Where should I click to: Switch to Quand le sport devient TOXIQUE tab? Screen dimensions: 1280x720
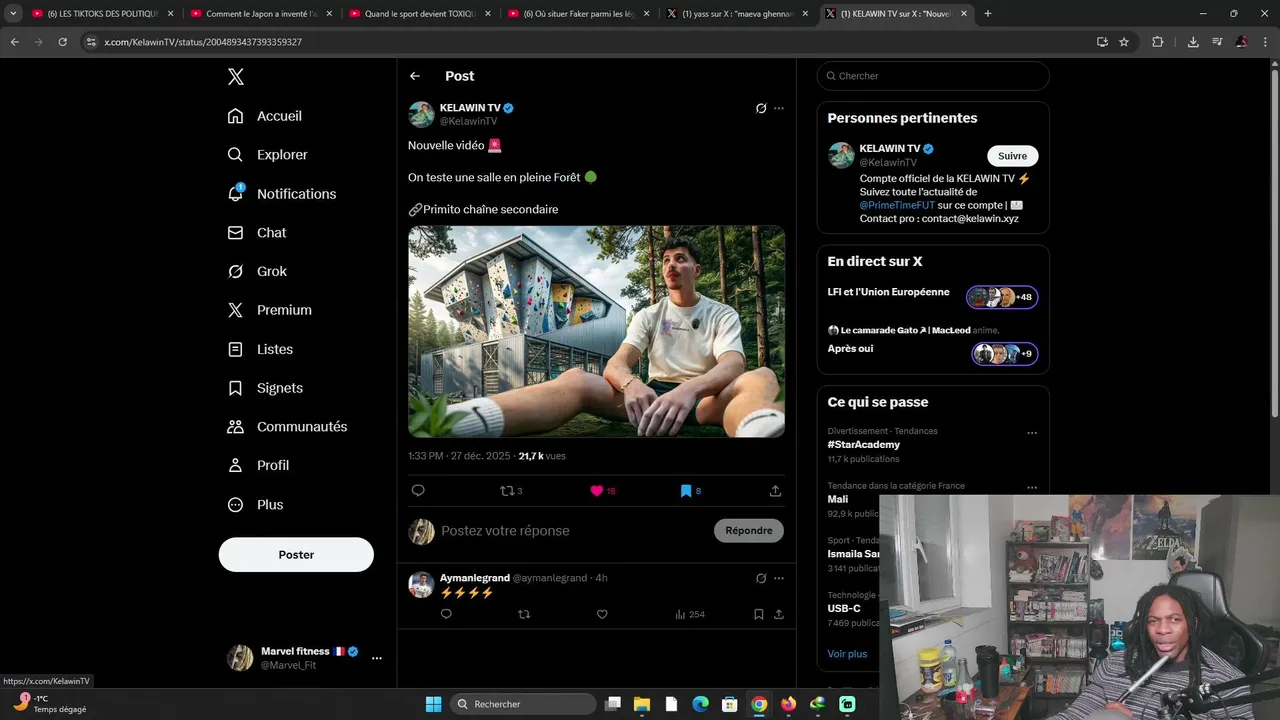click(x=419, y=14)
